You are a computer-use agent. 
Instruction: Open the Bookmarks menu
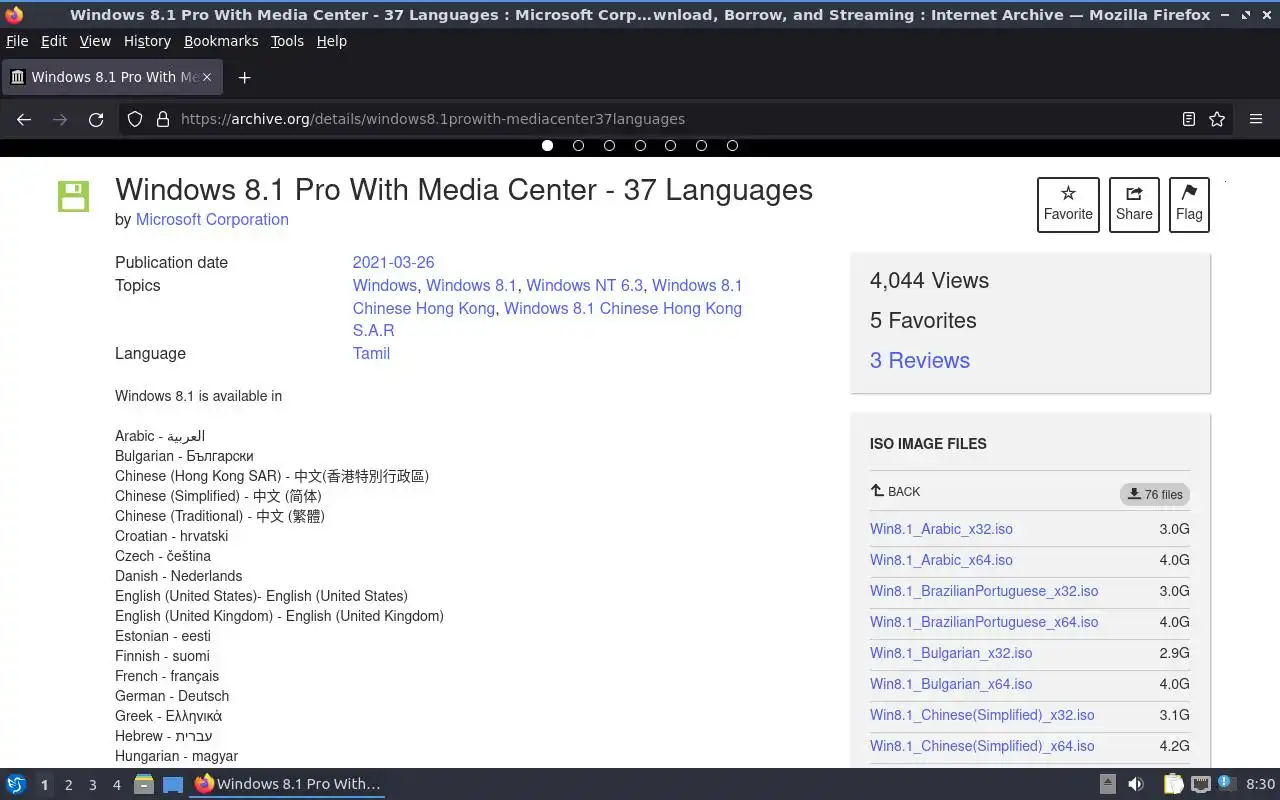tap(221, 41)
